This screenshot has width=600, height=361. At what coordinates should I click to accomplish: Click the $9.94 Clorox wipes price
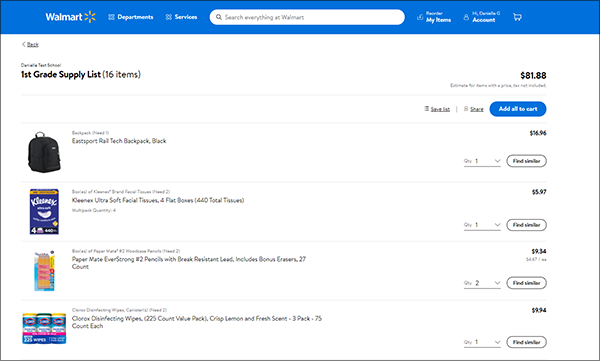pos(539,310)
